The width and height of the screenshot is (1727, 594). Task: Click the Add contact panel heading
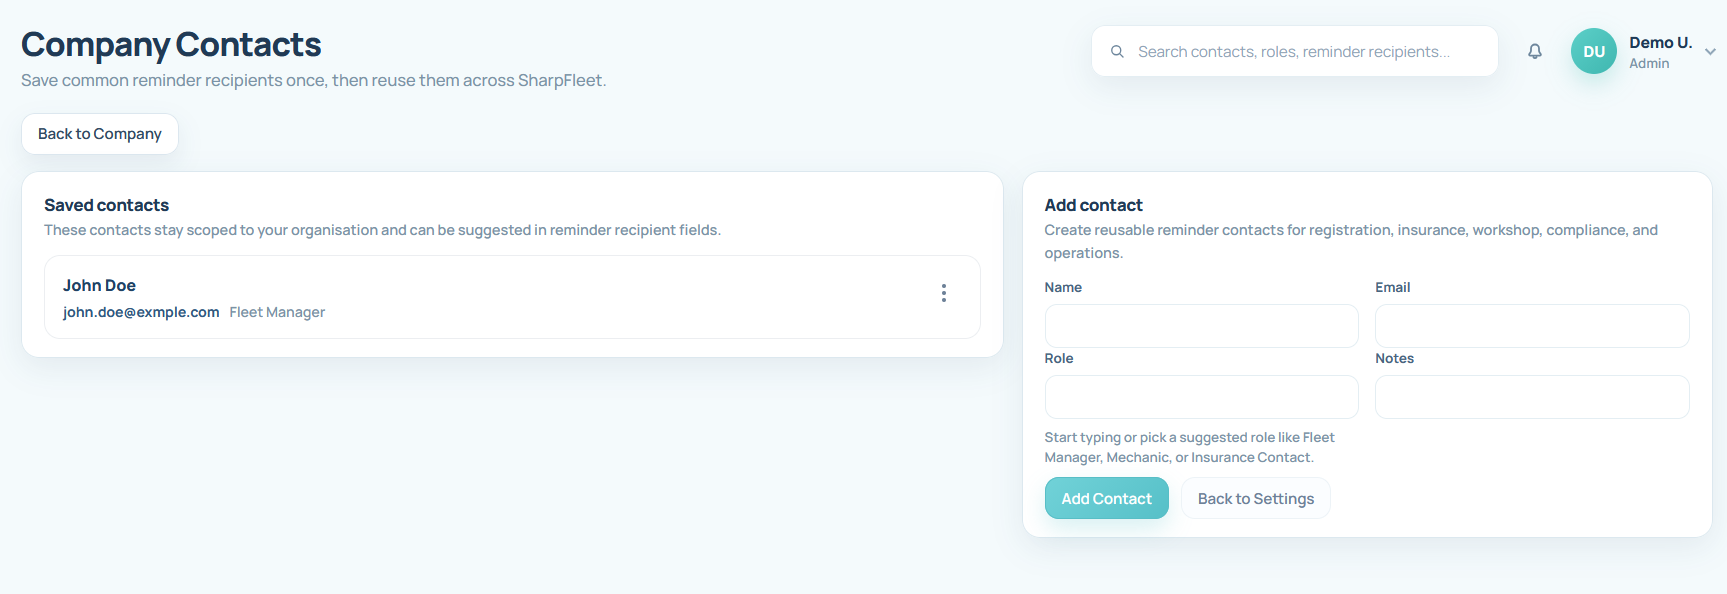pyautogui.click(x=1093, y=204)
